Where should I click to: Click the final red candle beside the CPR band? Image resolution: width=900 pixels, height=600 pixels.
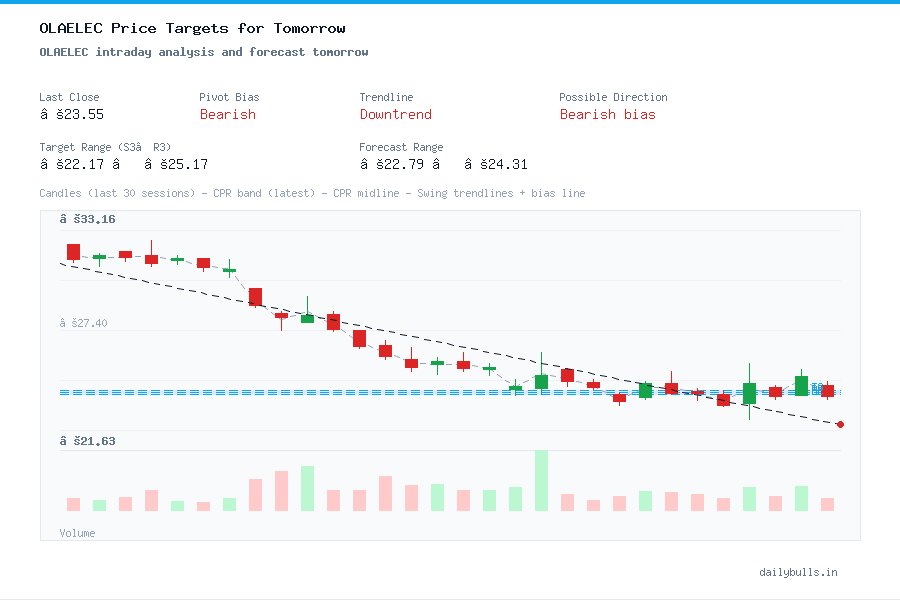[827, 391]
